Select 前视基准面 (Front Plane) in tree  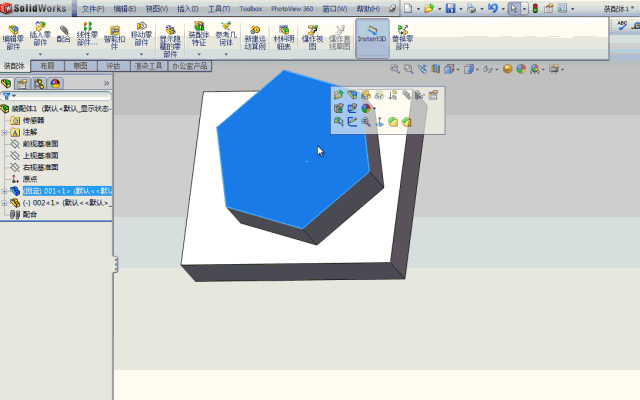(40, 144)
